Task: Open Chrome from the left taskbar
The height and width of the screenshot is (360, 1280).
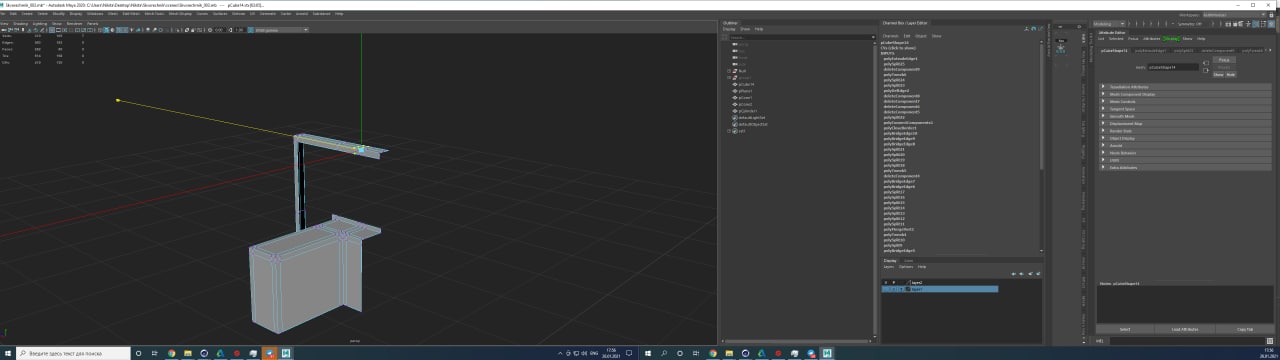Action: coord(172,353)
